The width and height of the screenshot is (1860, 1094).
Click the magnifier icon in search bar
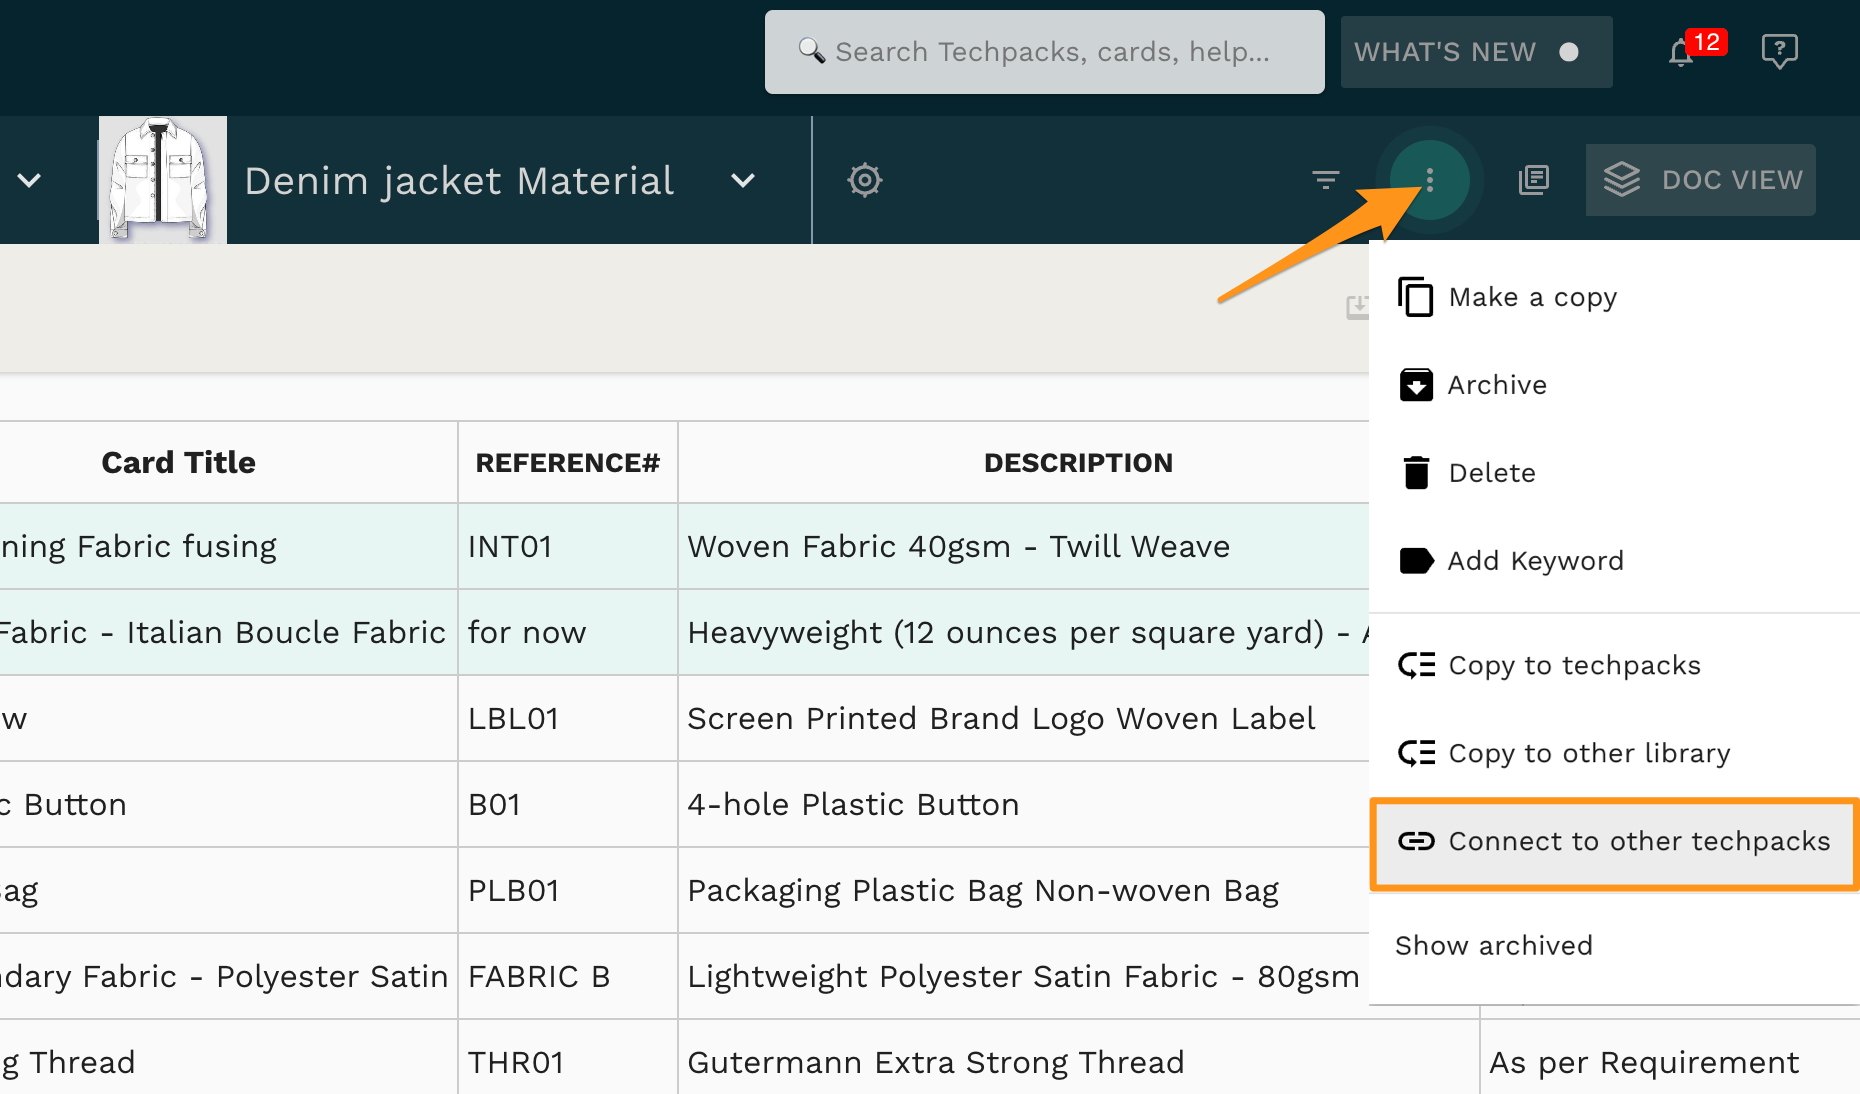click(811, 51)
